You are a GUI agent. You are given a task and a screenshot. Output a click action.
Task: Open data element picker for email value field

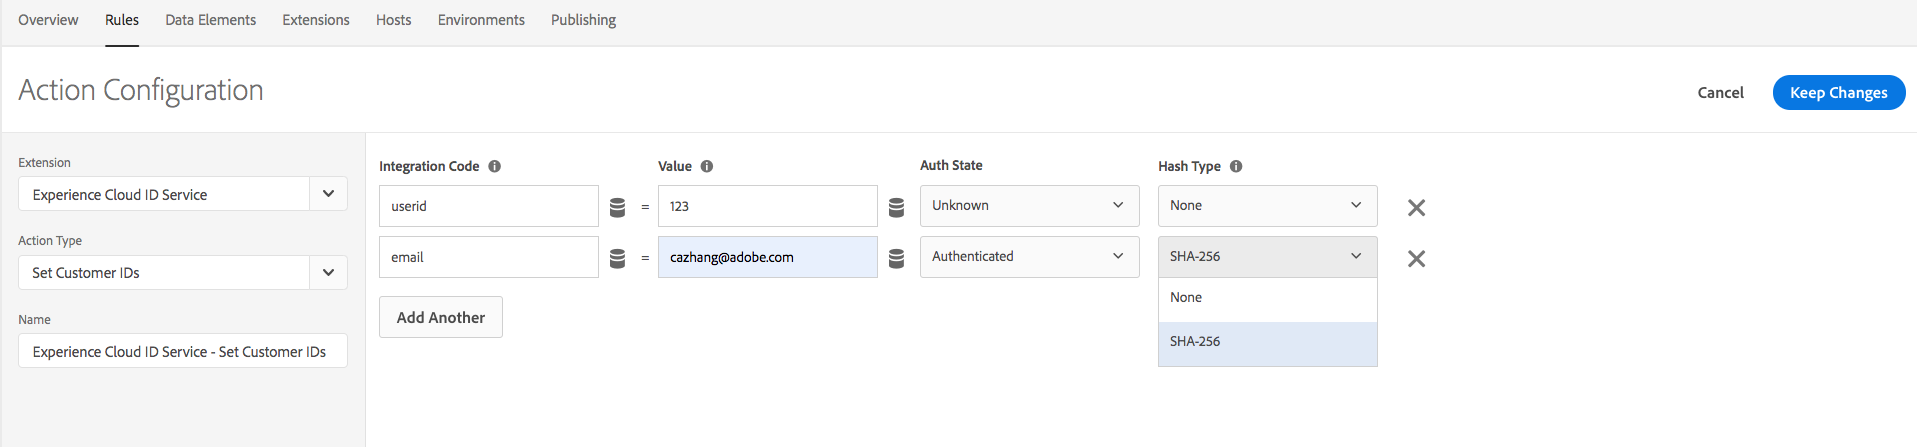coord(896,258)
